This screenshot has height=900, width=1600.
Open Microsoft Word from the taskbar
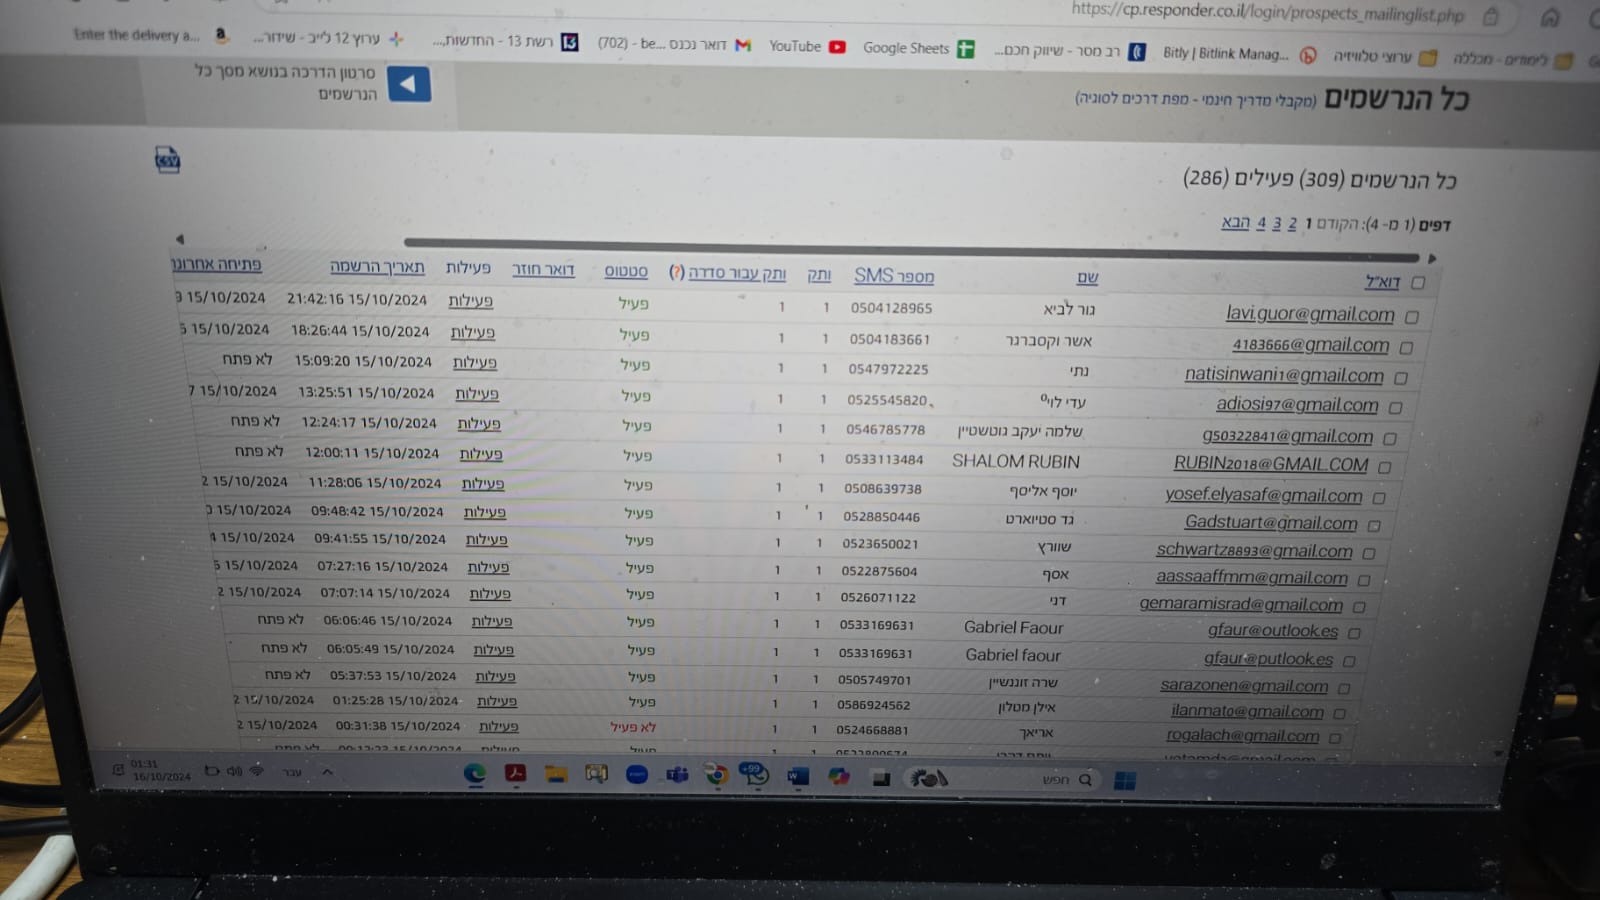pyautogui.click(x=797, y=776)
